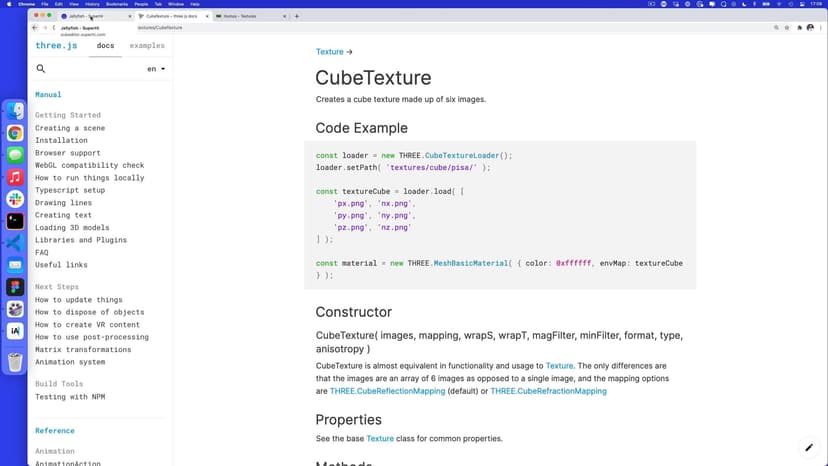The height and width of the screenshot is (466, 828).
Task: Open Visual Studio Code from the dock
Action: pos(15,243)
